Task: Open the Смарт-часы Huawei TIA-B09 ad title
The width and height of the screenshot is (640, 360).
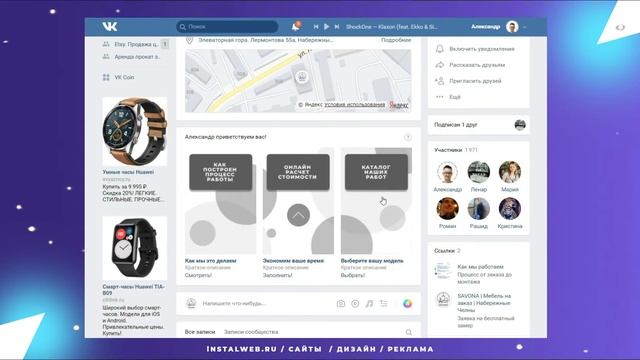Action: coord(133,290)
